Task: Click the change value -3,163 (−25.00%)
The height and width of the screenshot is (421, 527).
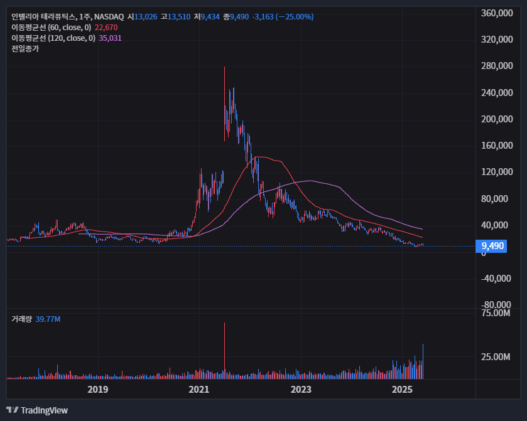Action: coord(283,17)
